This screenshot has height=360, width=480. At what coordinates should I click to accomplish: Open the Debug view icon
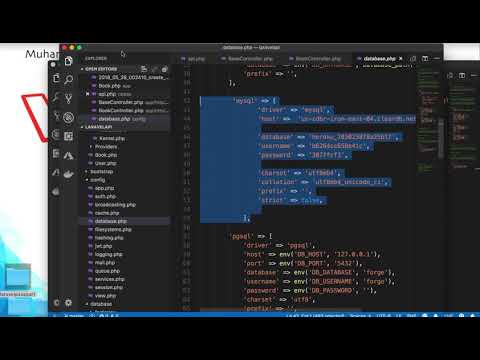[68, 117]
